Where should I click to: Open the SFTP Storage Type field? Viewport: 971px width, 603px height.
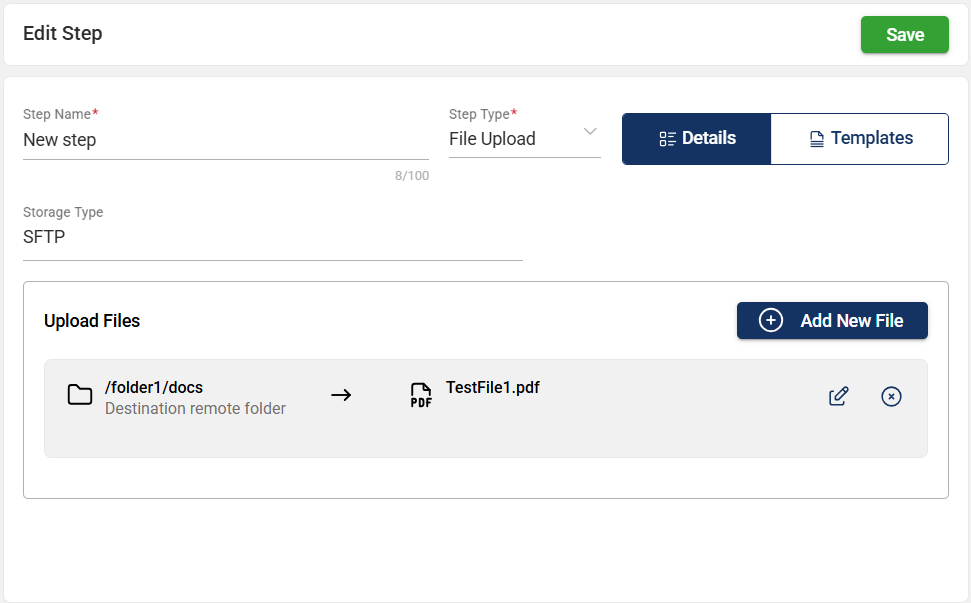(x=272, y=238)
